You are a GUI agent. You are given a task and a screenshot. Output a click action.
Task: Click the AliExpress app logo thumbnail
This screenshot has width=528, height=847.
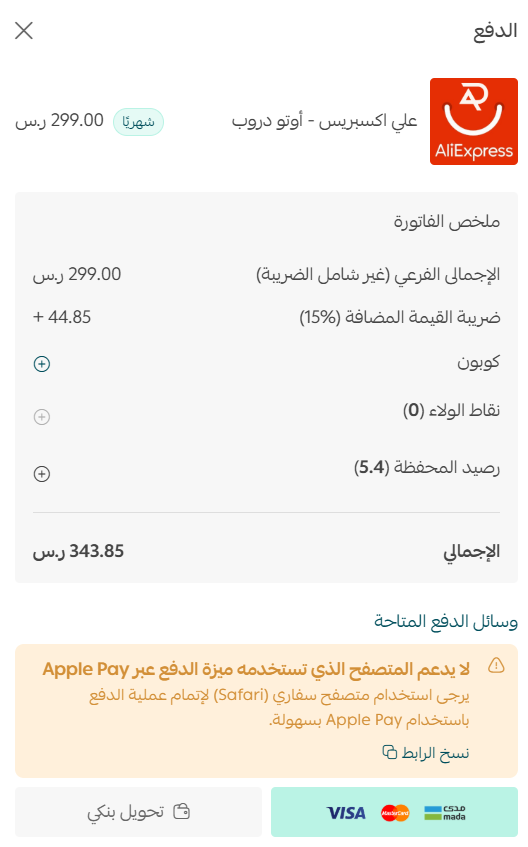(473, 122)
